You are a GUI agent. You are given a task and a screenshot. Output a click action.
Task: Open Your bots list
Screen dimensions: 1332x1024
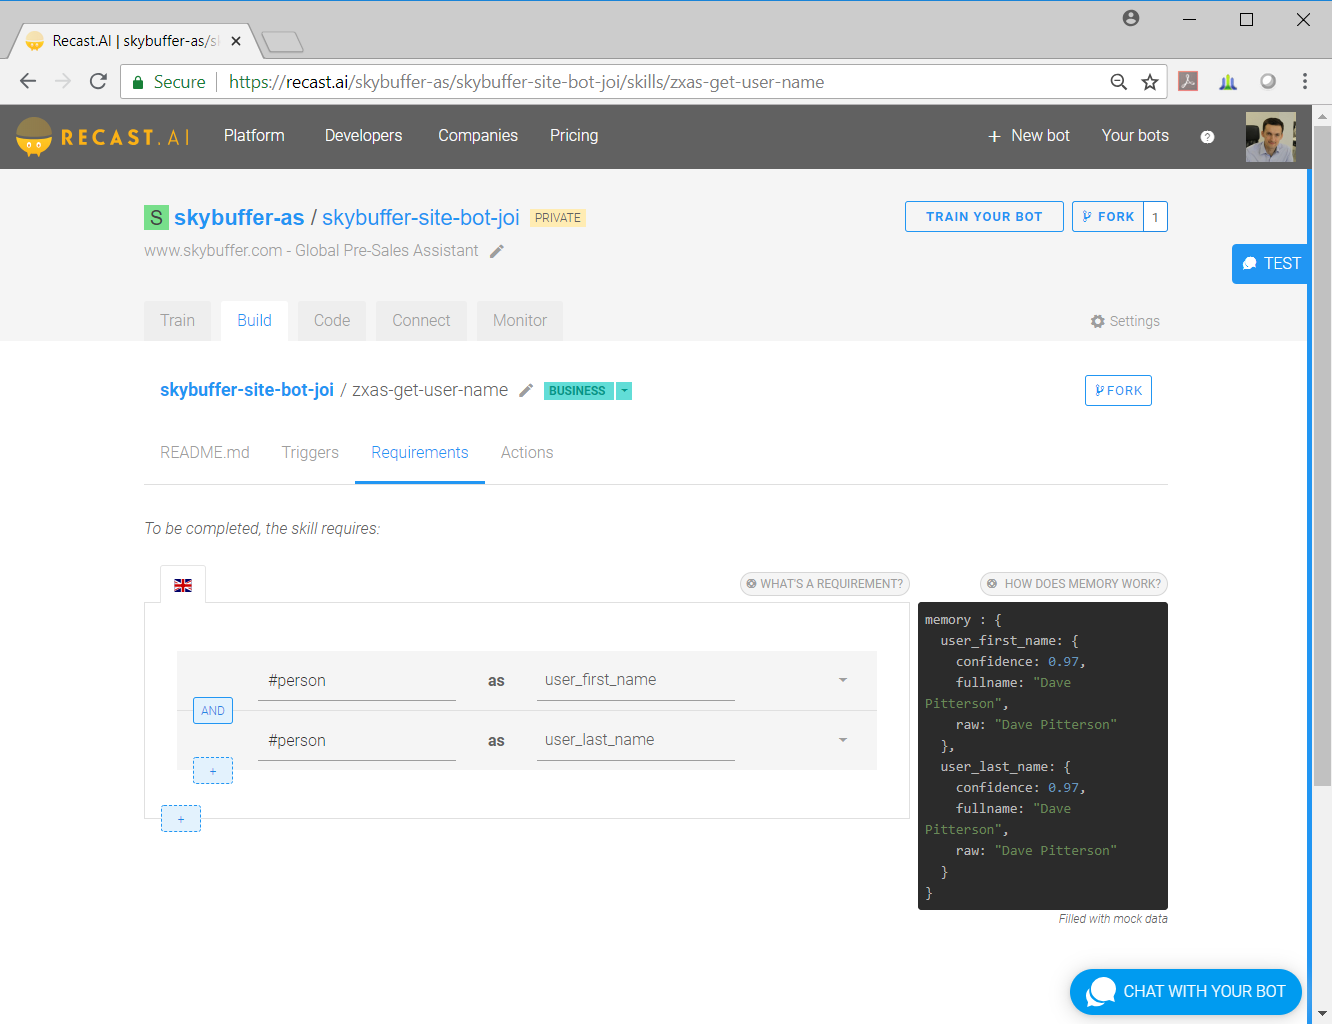click(1135, 136)
